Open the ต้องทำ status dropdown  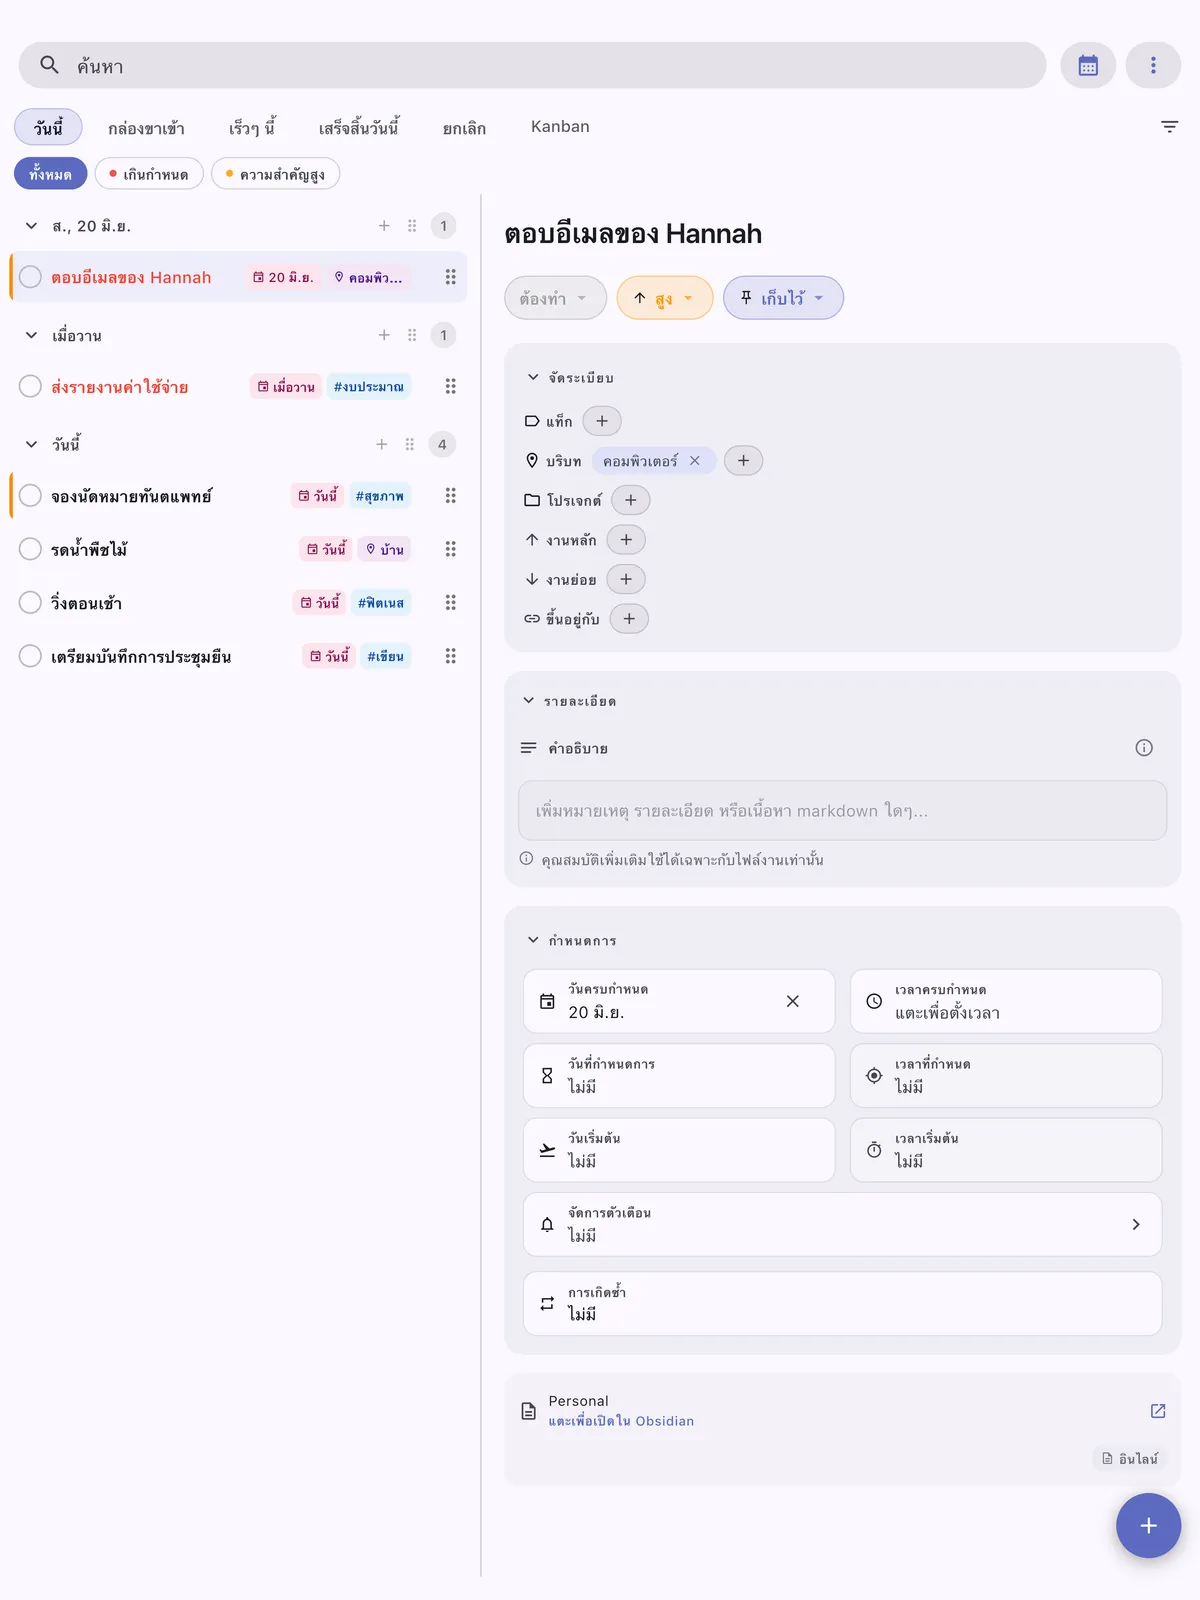click(x=555, y=298)
